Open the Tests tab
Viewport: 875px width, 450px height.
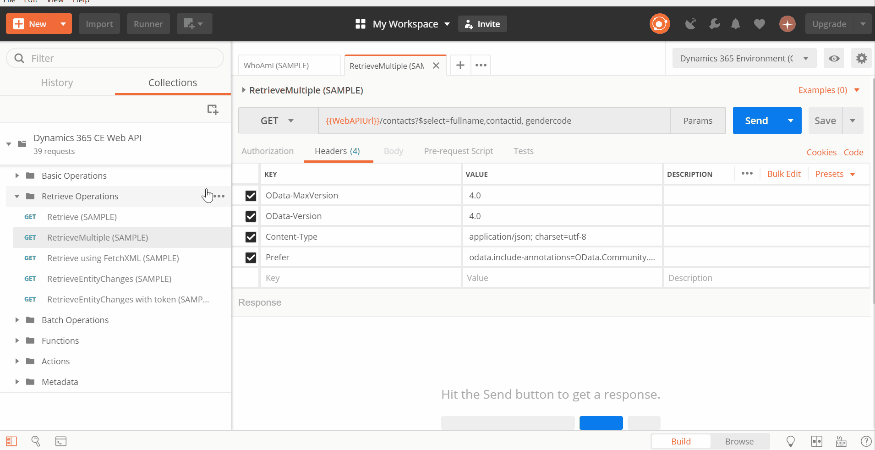tap(523, 151)
